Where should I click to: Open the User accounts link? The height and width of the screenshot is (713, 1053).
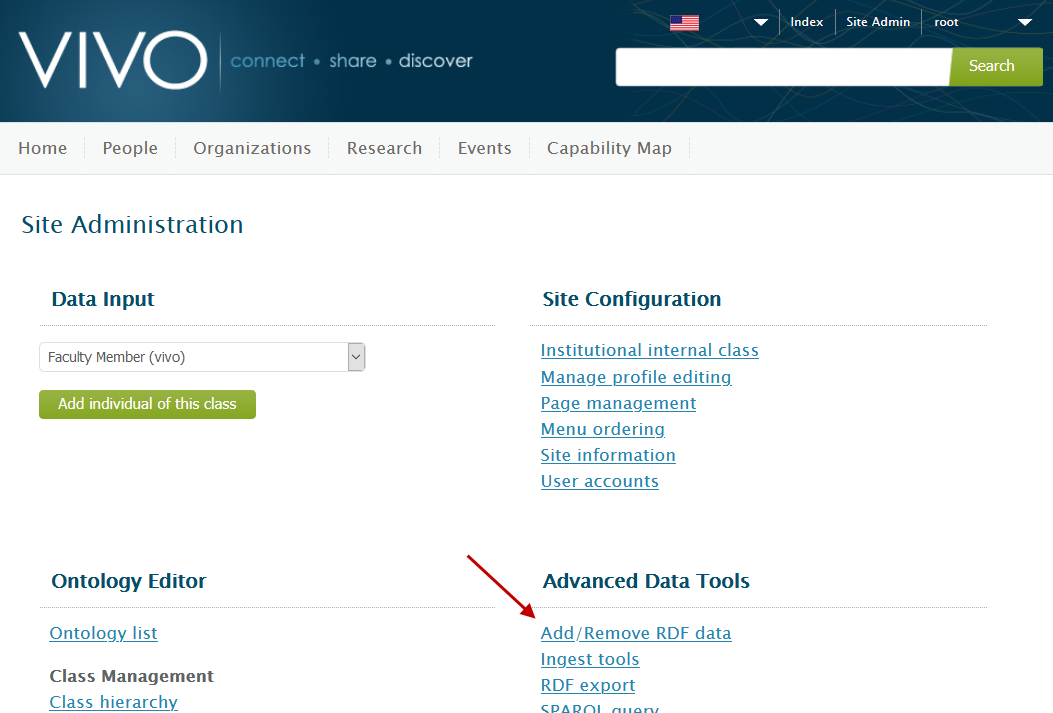tap(600, 481)
